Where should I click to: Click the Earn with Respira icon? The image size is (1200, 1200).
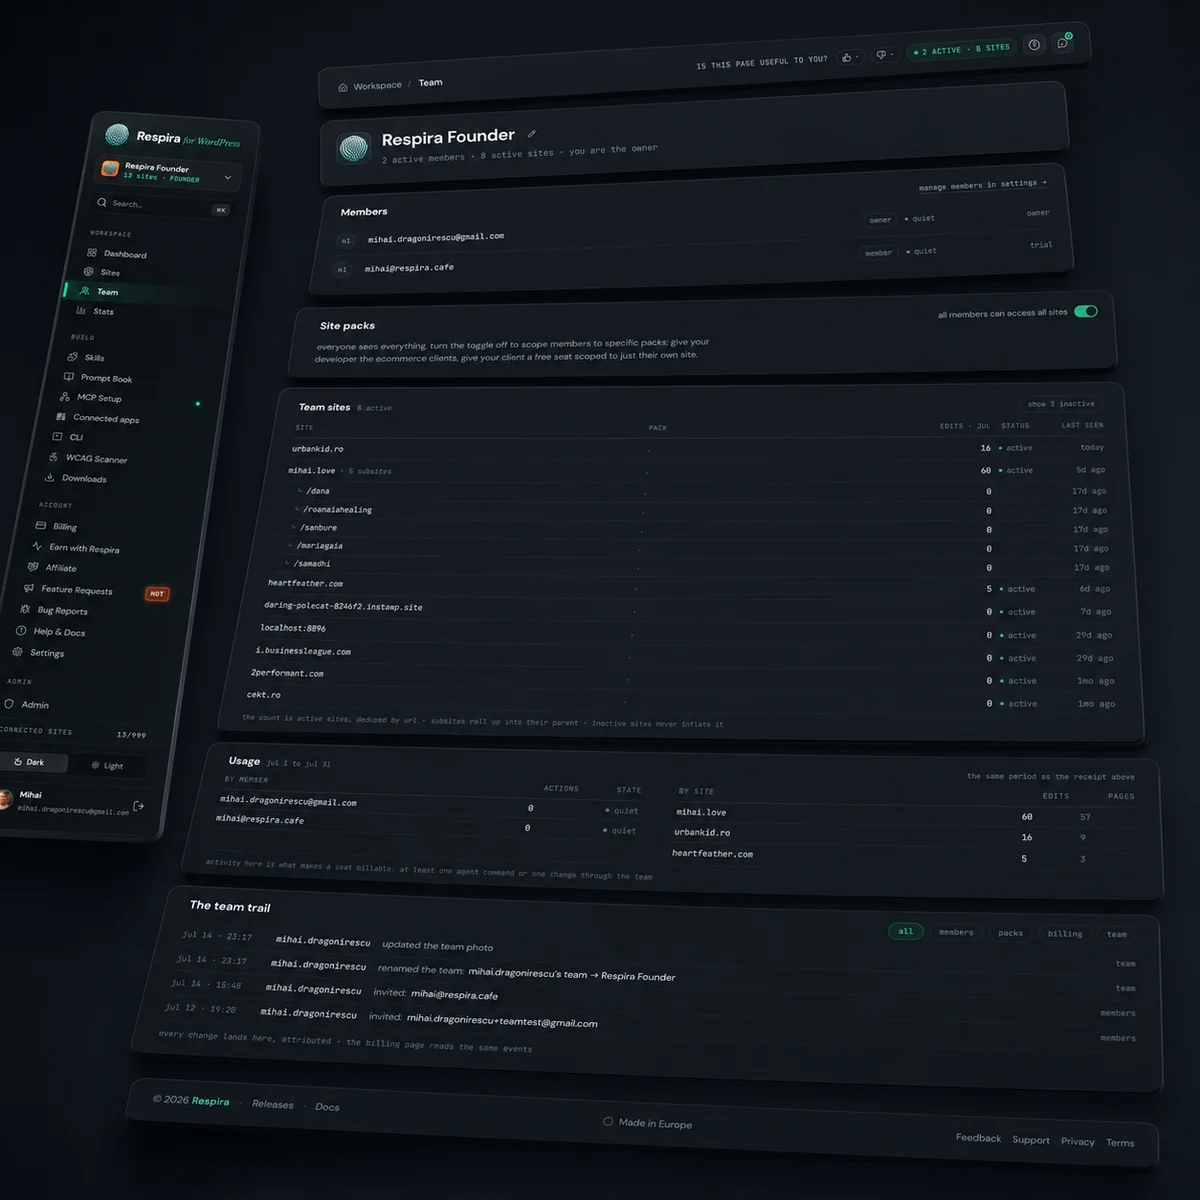[37, 546]
